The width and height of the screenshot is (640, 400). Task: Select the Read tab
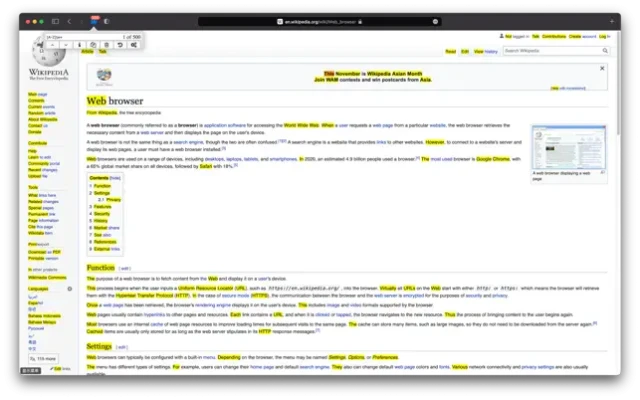click(451, 51)
